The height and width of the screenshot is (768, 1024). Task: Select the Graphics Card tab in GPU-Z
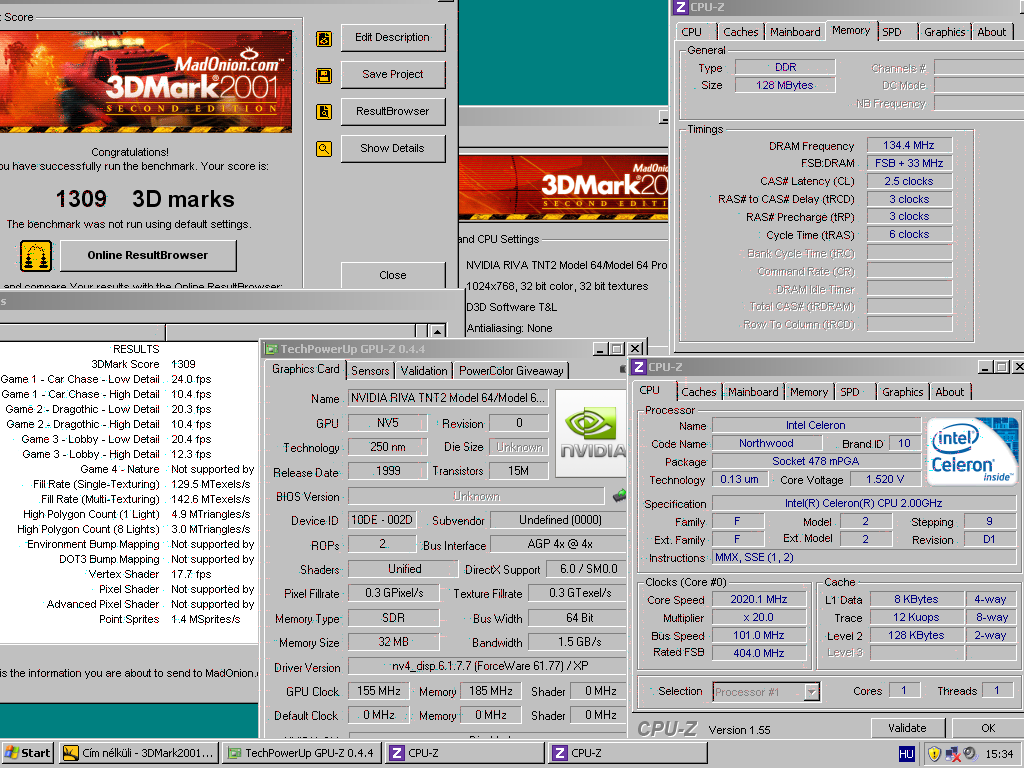pyautogui.click(x=306, y=370)
